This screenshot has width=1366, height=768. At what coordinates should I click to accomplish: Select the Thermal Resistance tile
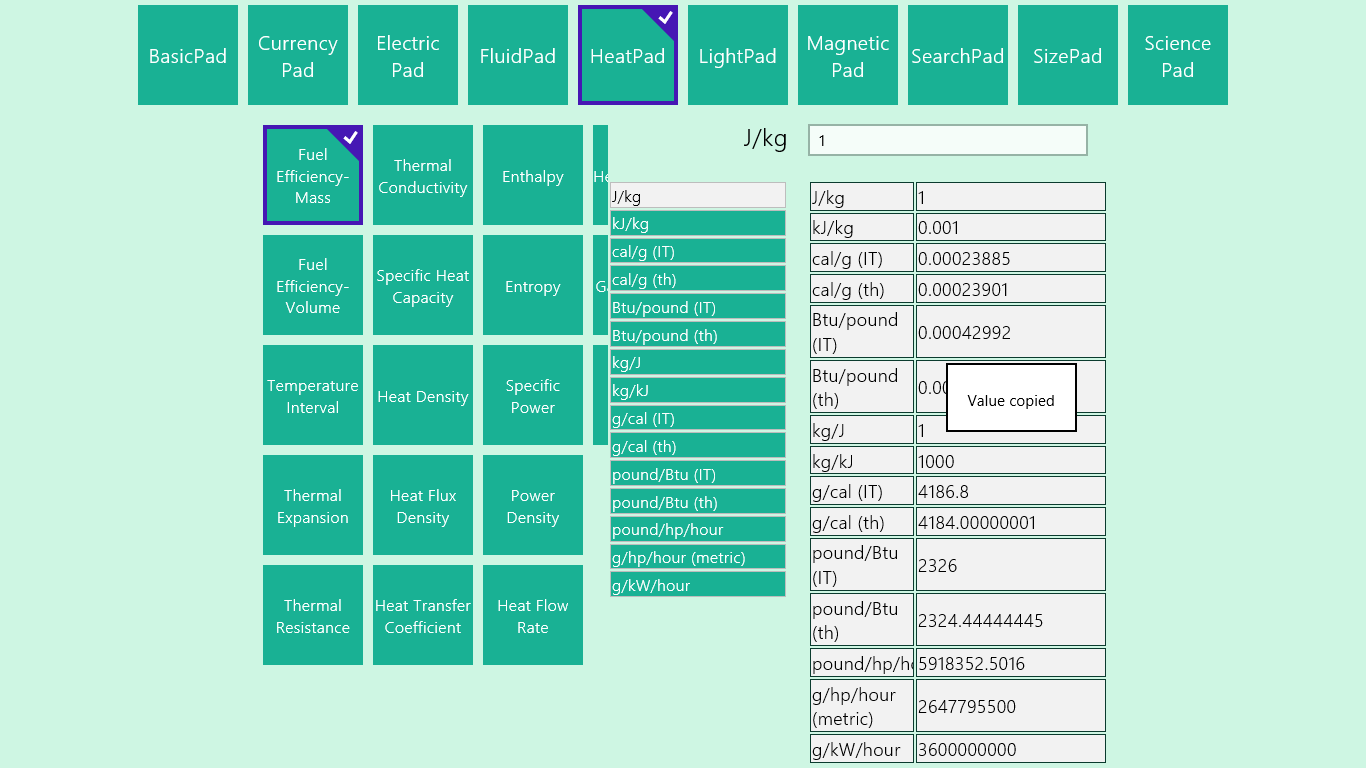click(x=313, y=615)
